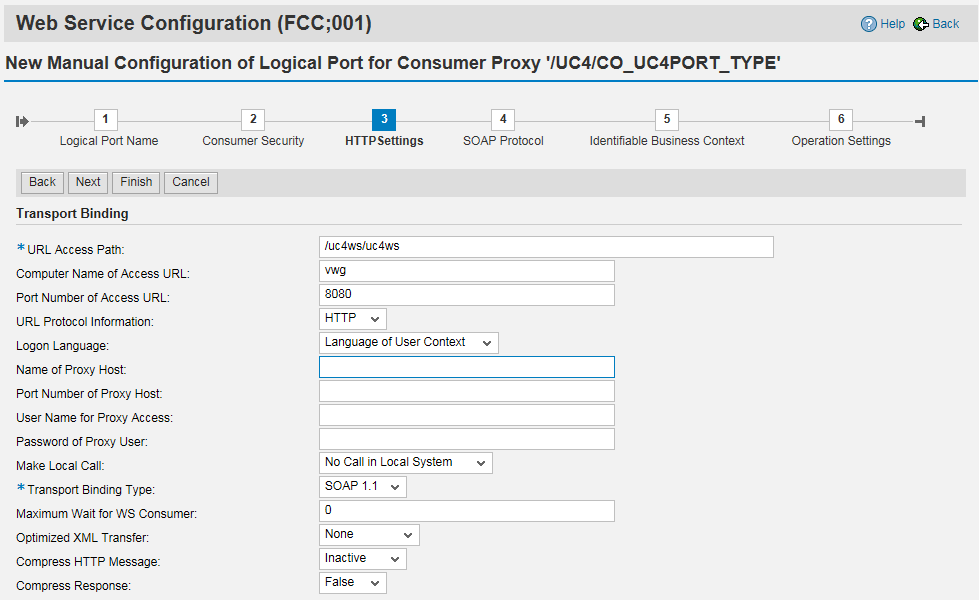This screenshot has width=979, height=600.
Task: Click the Finish button
Action: coord(136,182)
